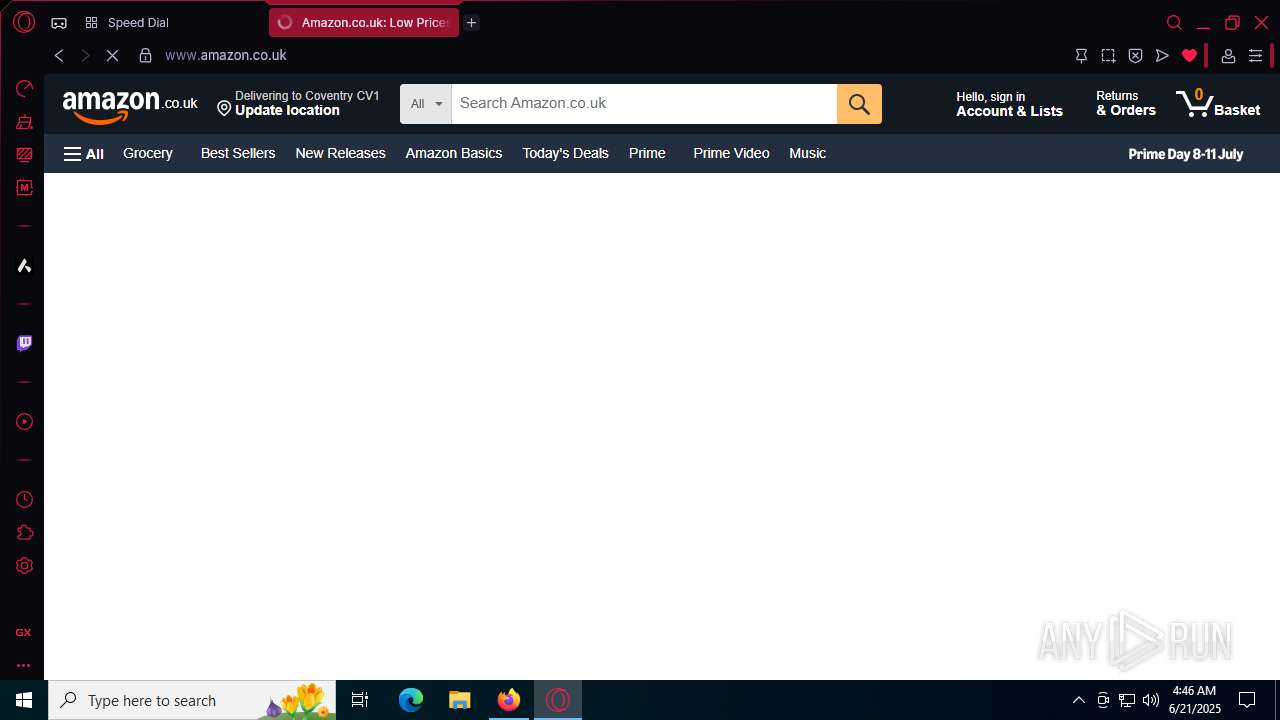This screenshot has width=1280, height=720.
Task: Submit Amazon search with magnifier button
Action: 859,104
